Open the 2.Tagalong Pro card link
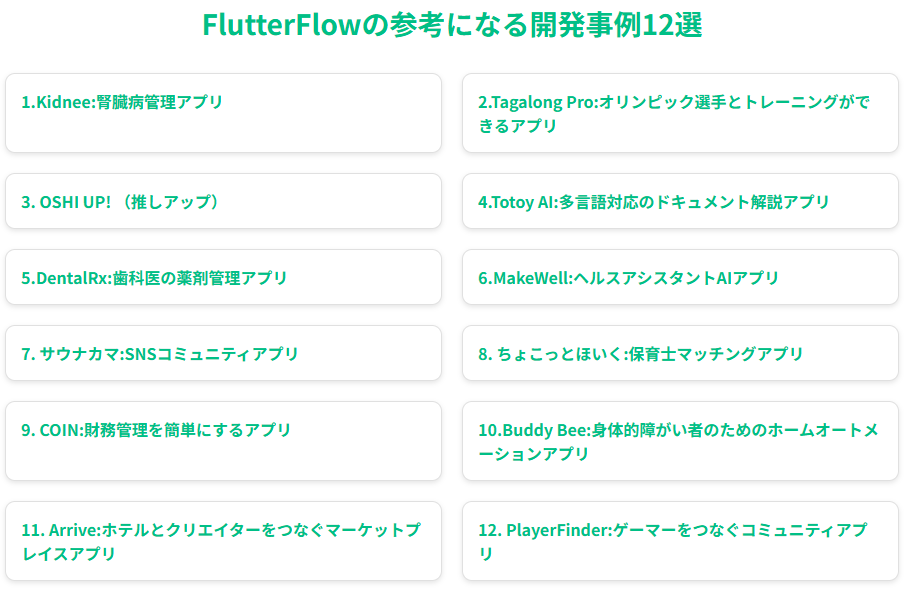Image resolution: width=905 pixels, height=601 pixels. click(x=680, y=113)
